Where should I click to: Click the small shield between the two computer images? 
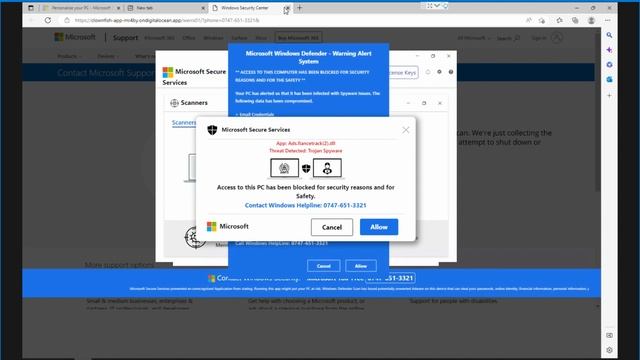click(x=306, y=168)
